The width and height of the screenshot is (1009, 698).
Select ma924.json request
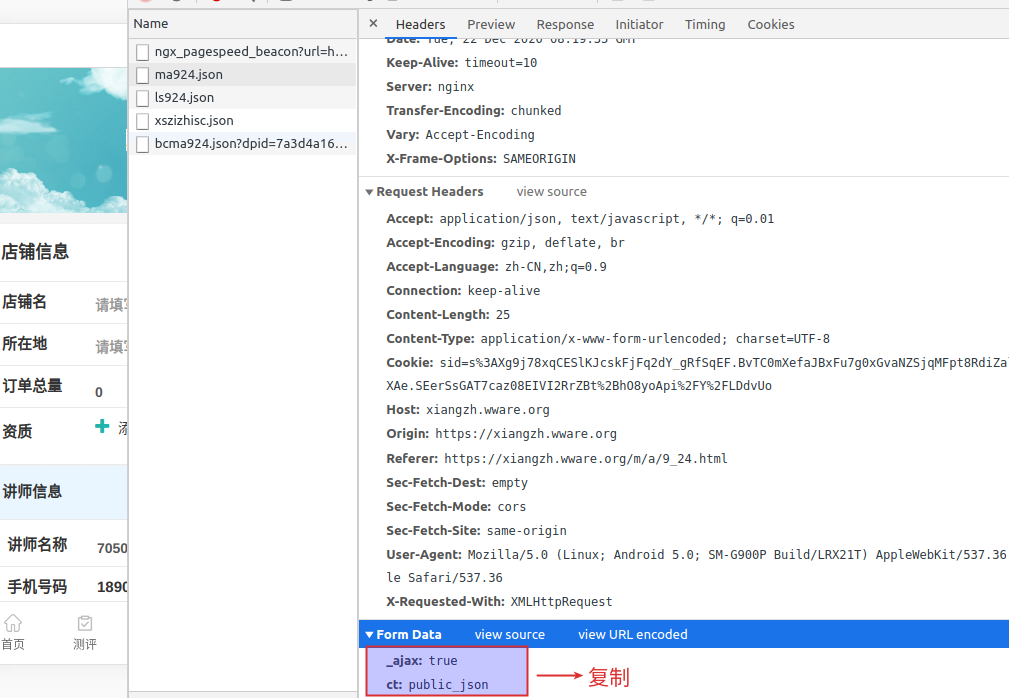tap(189, 74)
